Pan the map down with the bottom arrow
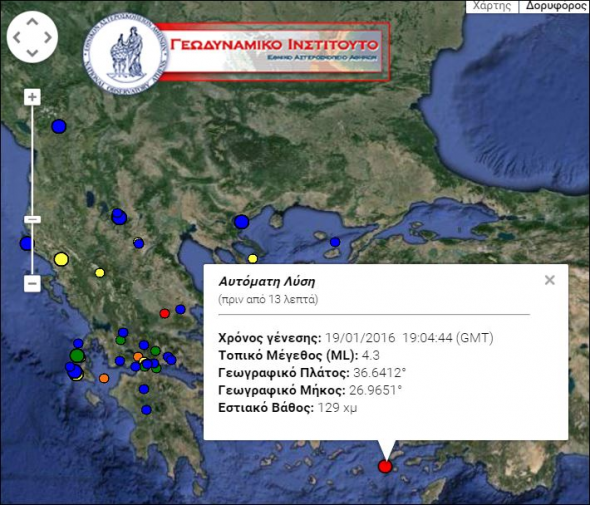The width and height of the screenshot is (590, 505). 32,53
